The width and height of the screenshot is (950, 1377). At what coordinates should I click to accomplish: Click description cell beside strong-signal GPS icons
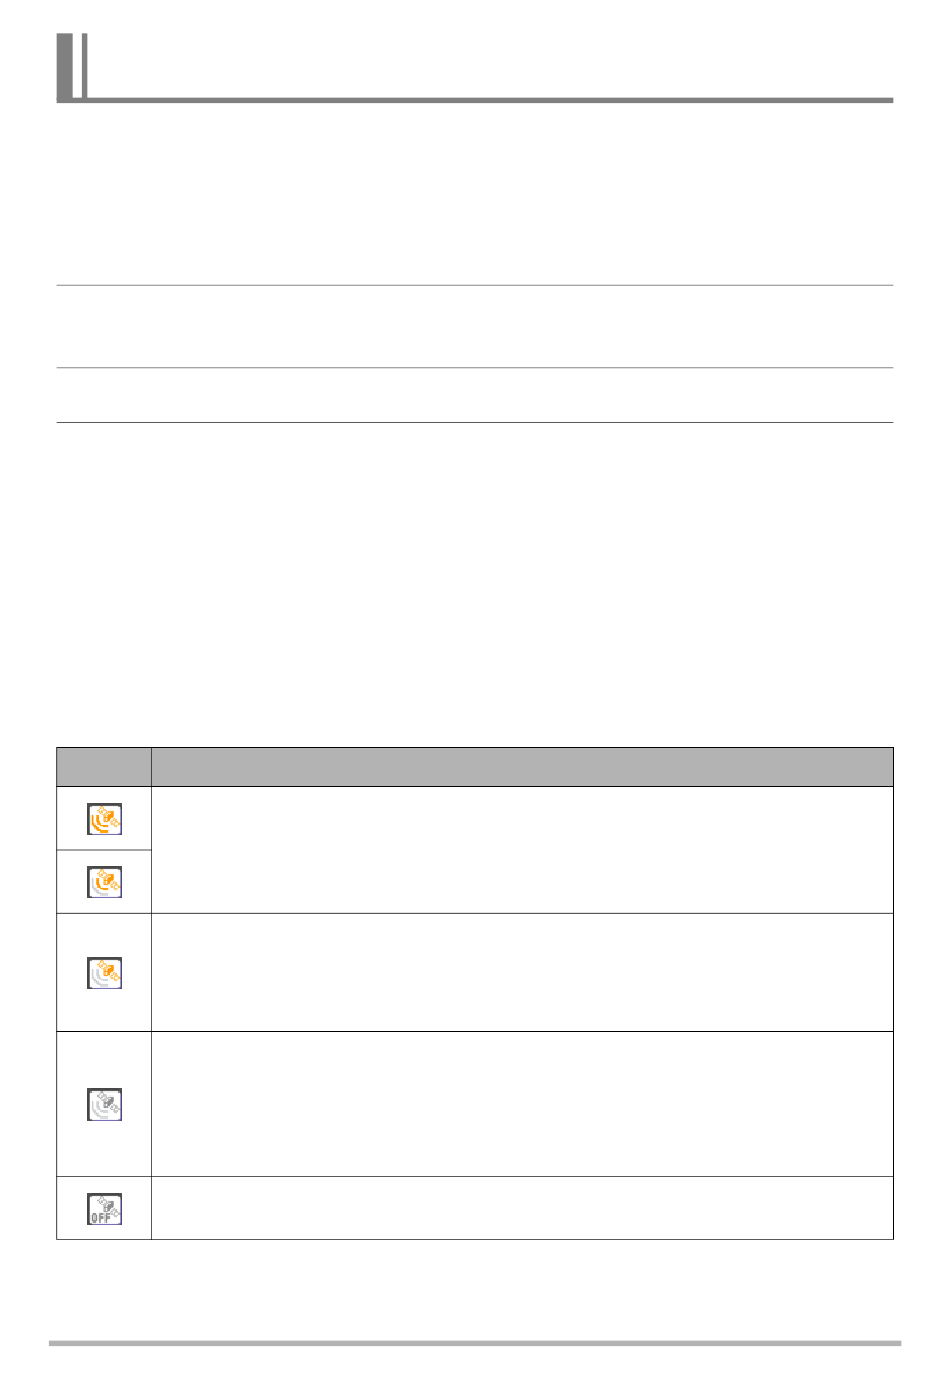522,850
